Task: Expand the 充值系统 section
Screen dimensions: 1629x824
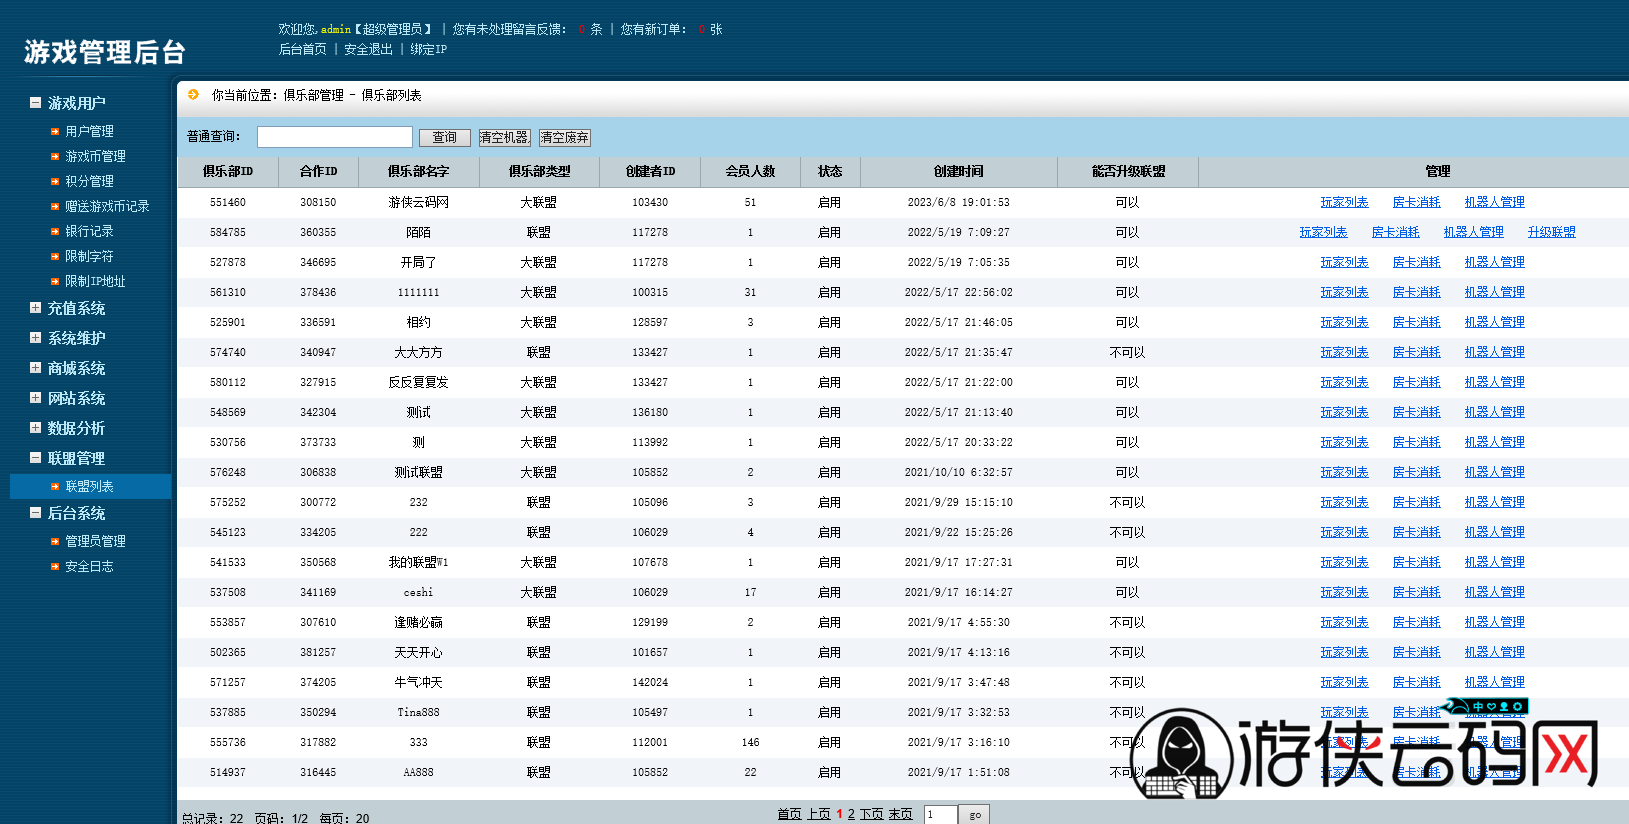Action: pyautogui.click(x=35, y=307)
